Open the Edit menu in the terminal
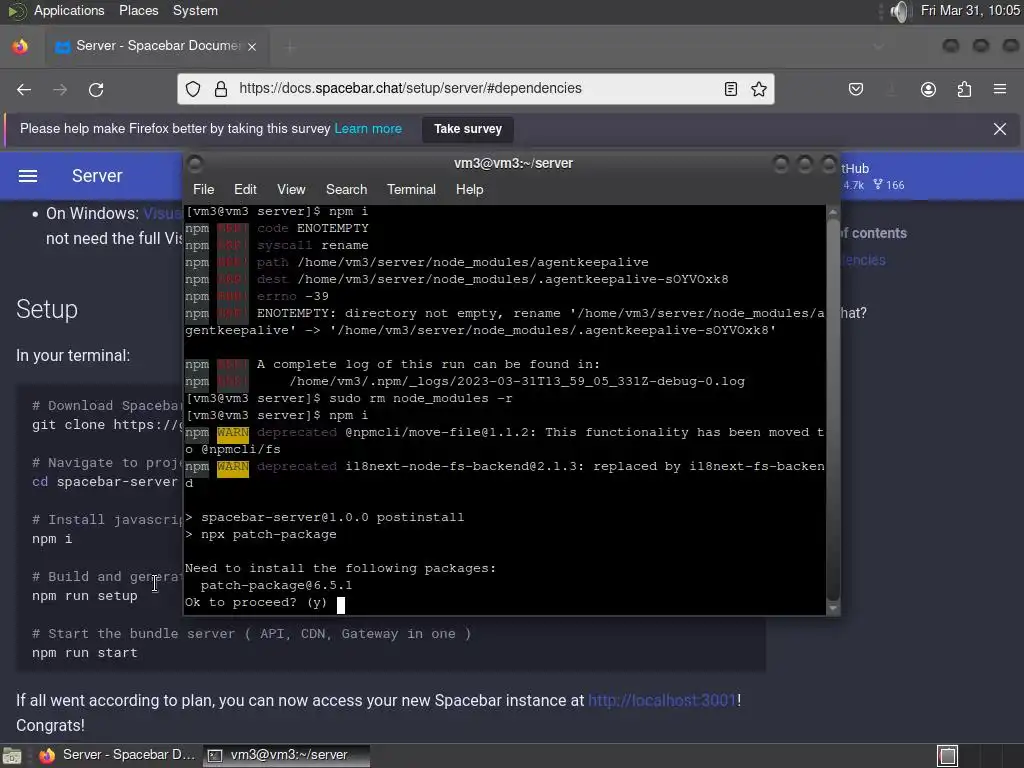 [245, 189]
